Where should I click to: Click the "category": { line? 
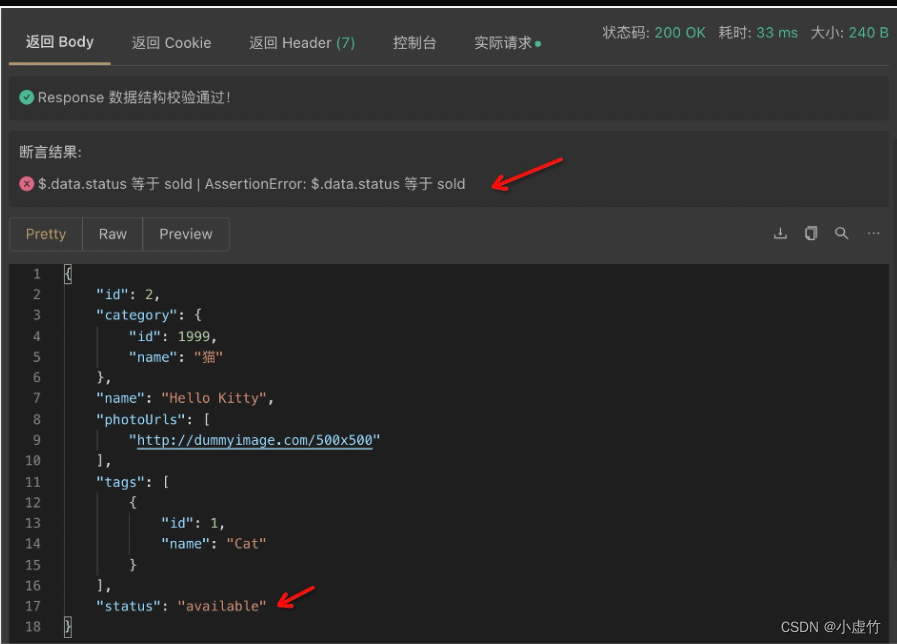tap(149, 315)
